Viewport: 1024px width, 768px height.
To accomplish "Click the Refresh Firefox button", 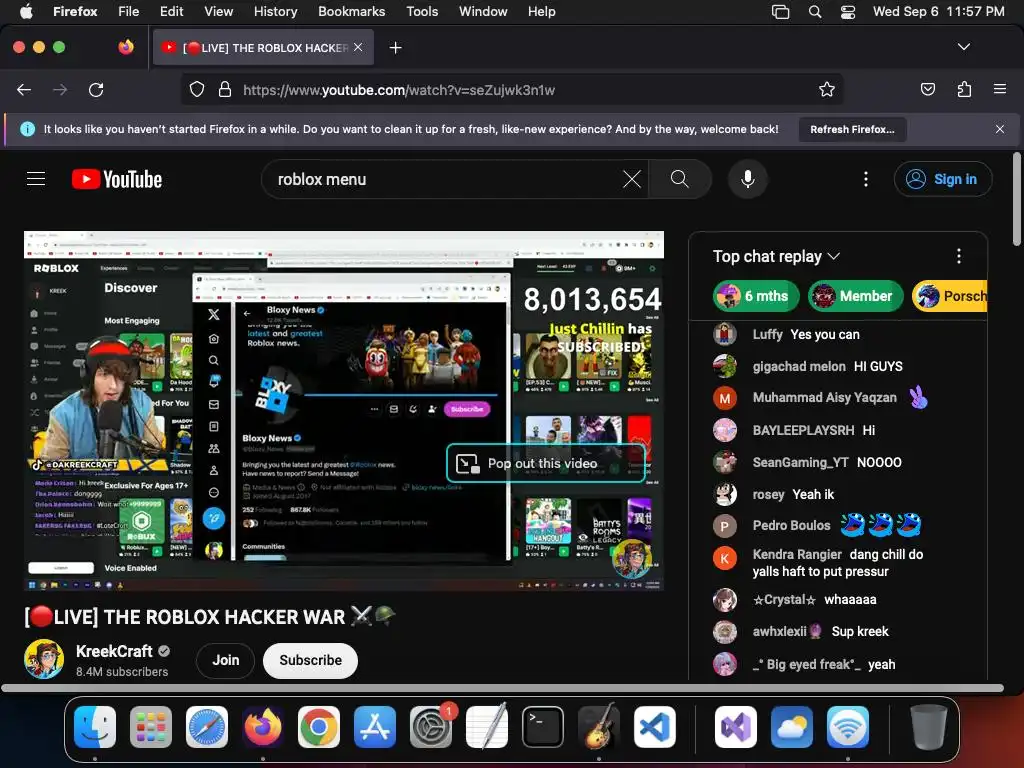I will 852,129.
